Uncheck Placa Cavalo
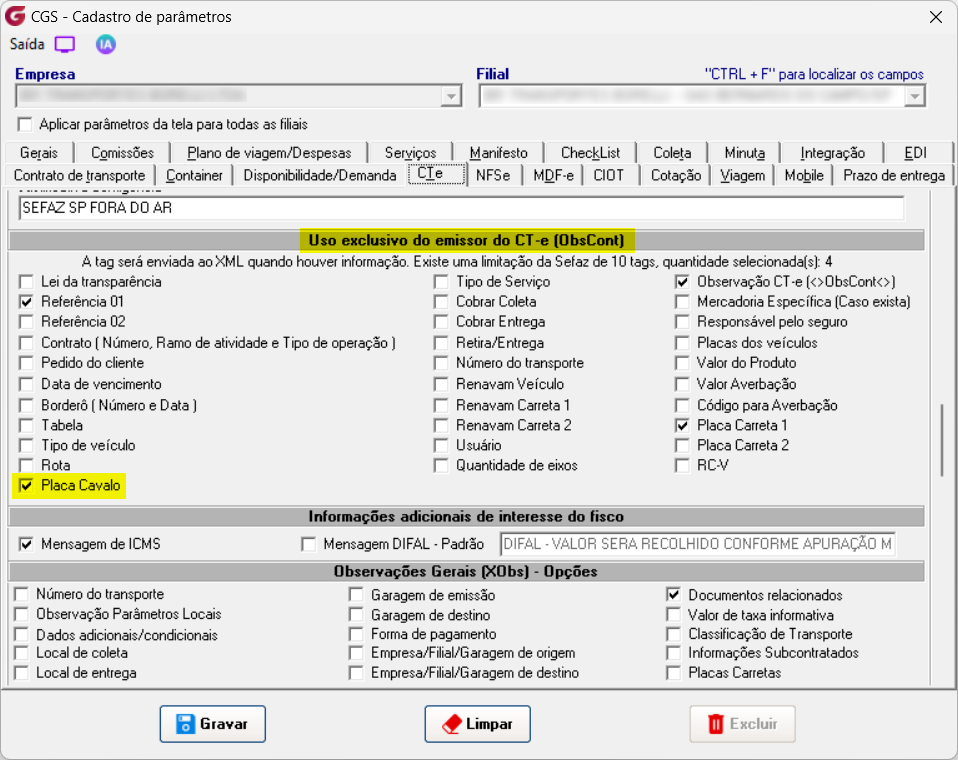 point(26,486)
